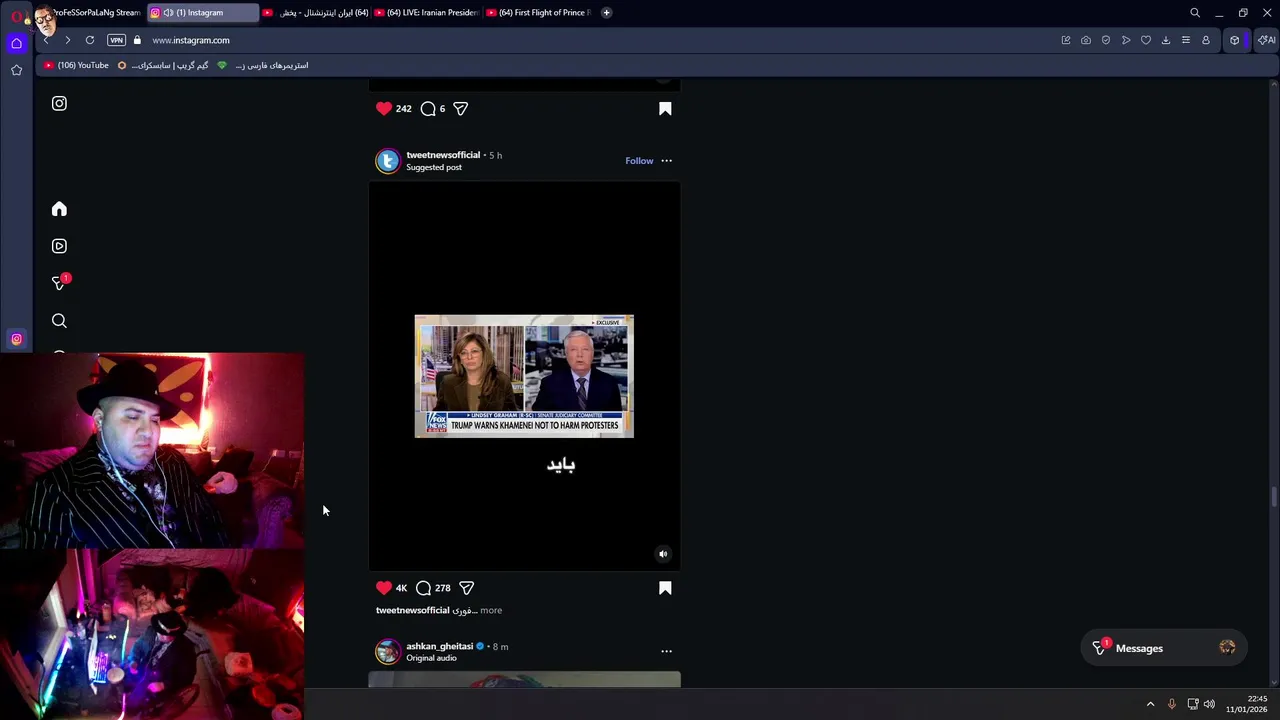Switch to the Iran International YouTube tab
The height and width of the screenshot is (720, 1280).
pos(316,13)
